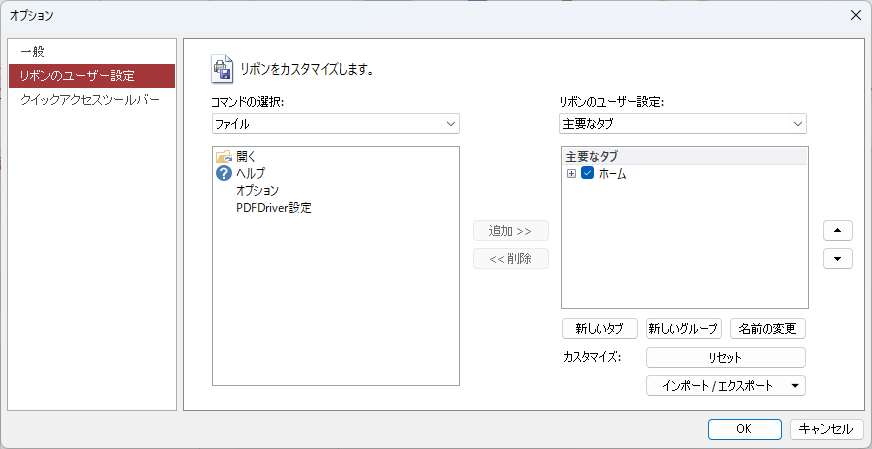
Task: Click the リセット button
Action: 726,357
